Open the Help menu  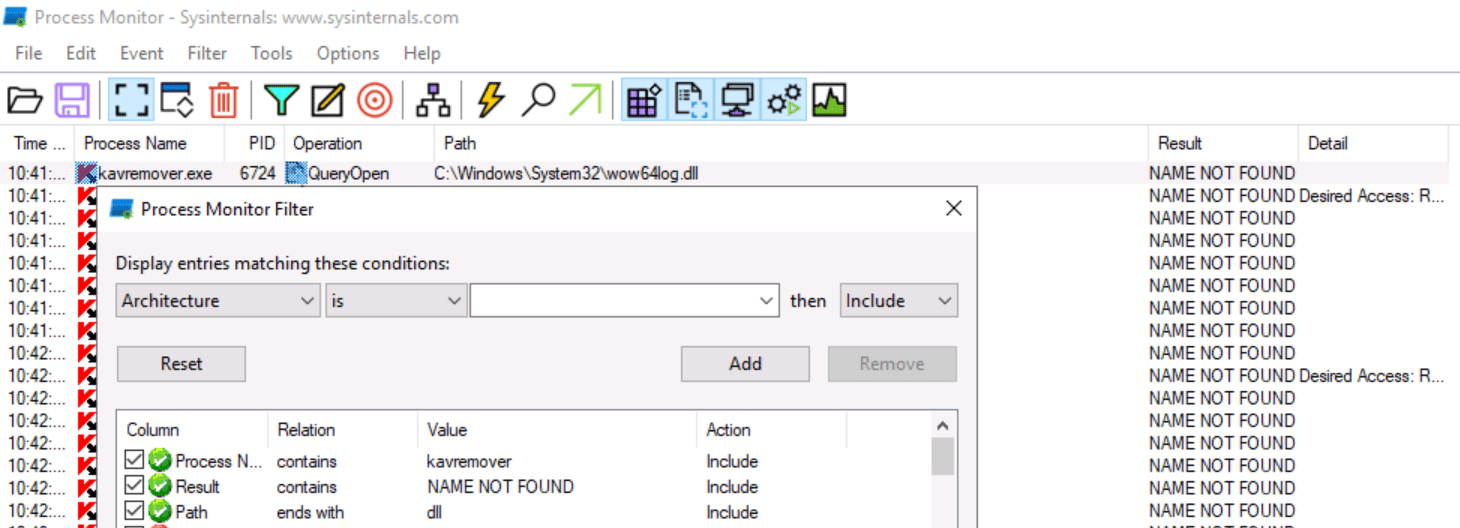422,53
